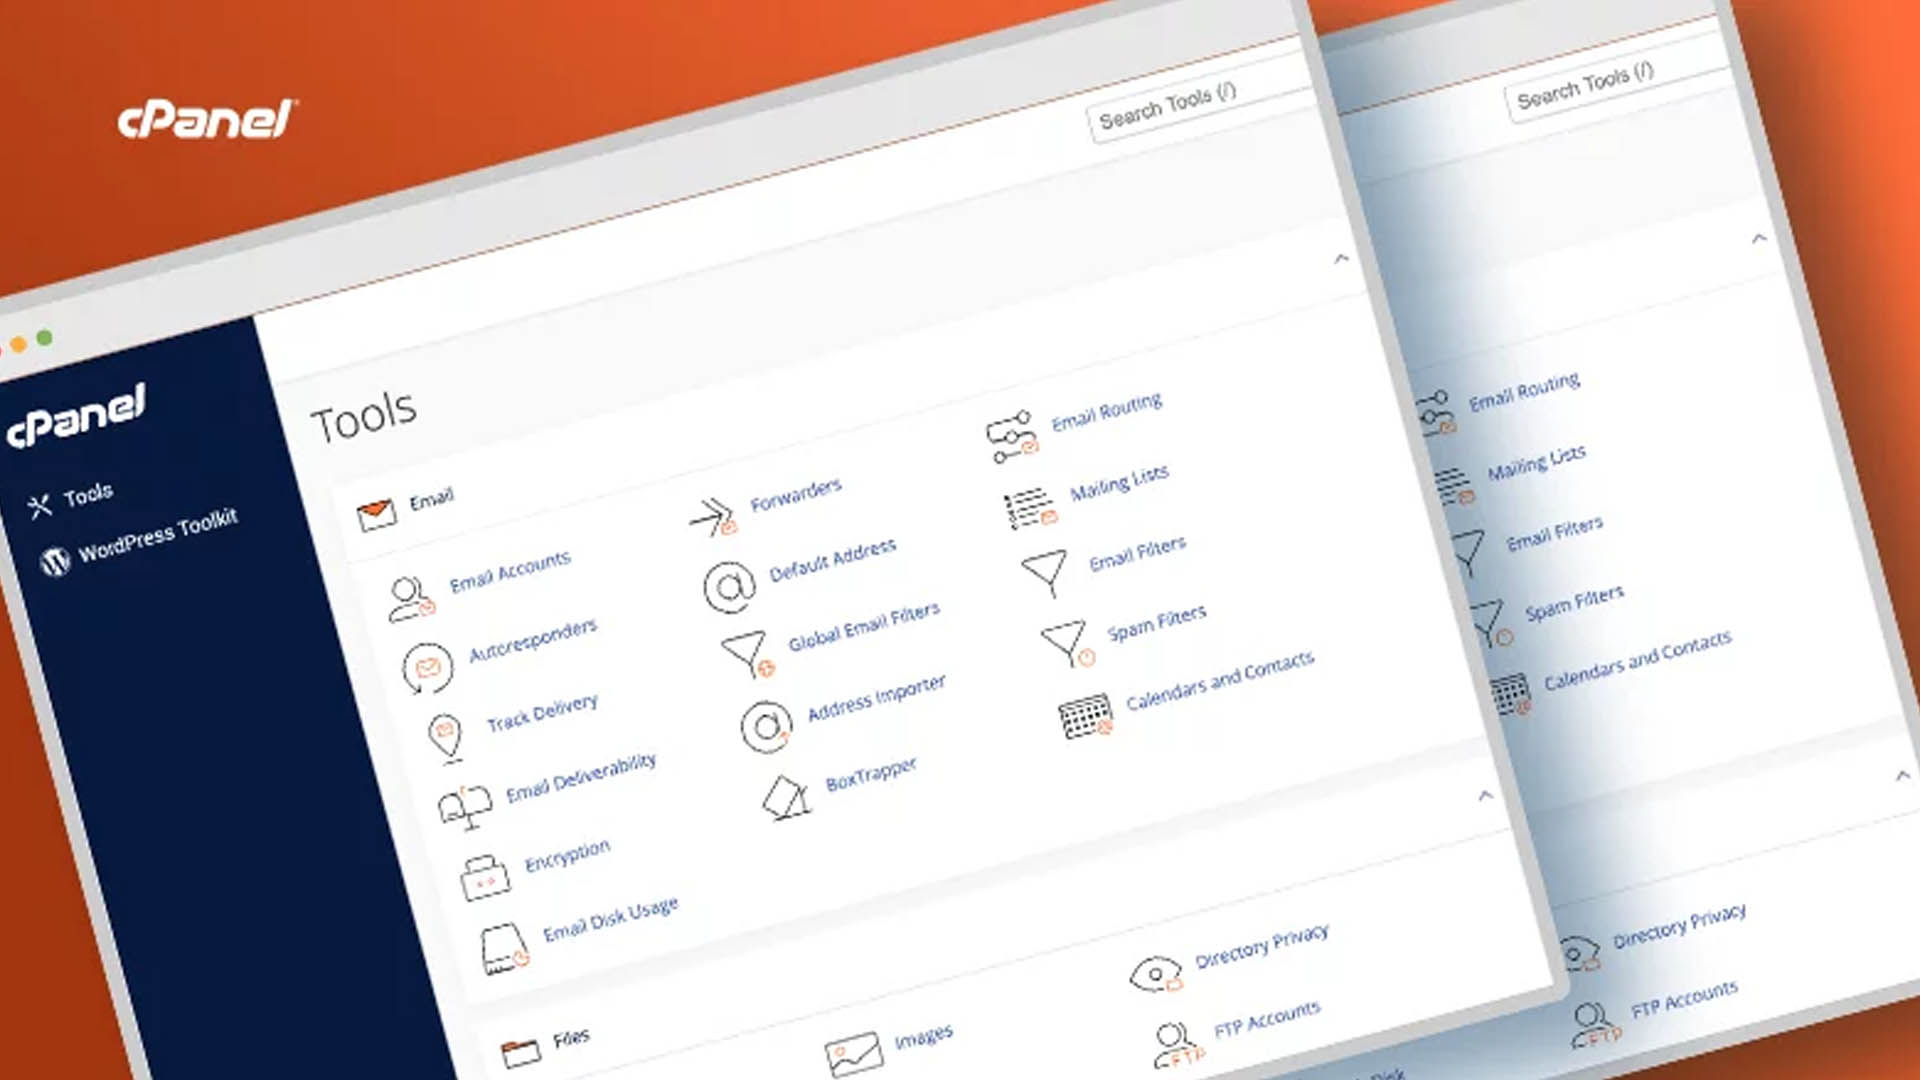Collapse the Files section chevron
Image resolution: width=1920 pixels, height=1080 pixels.
coord(1485,796)
